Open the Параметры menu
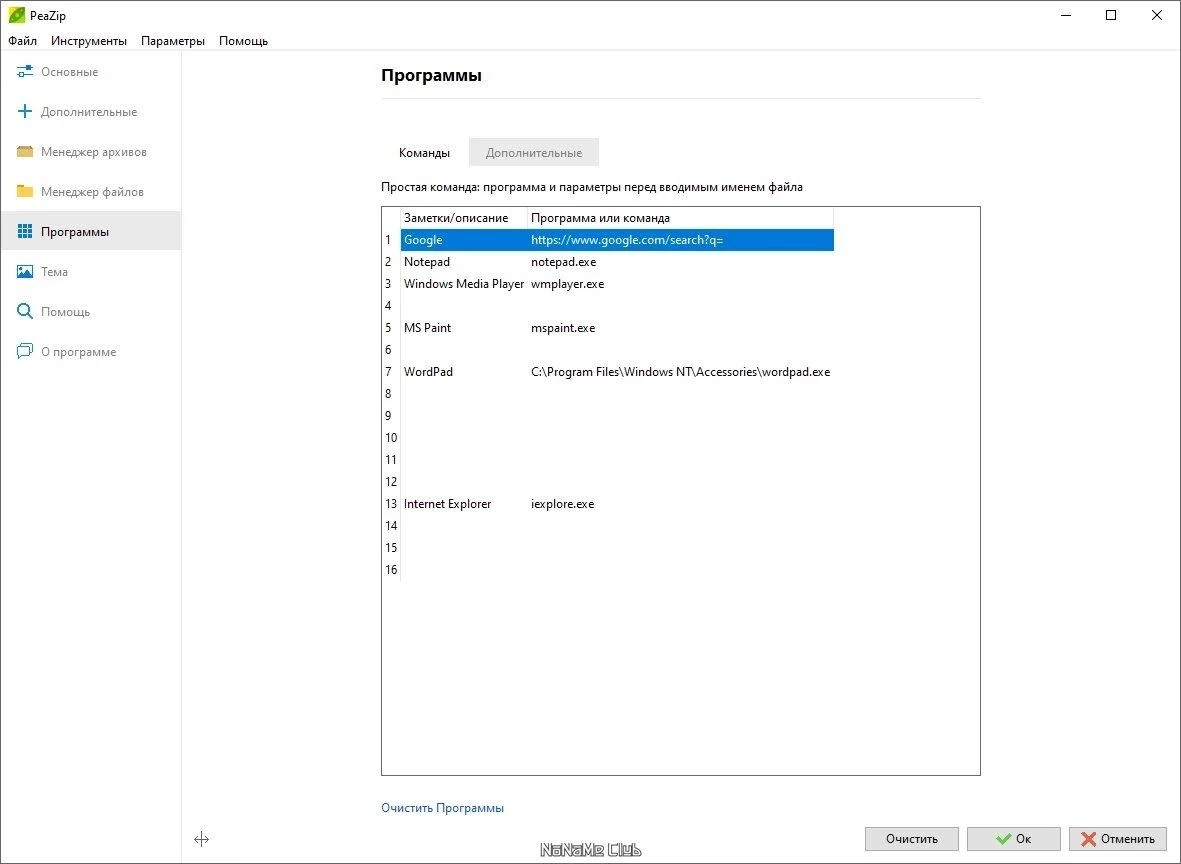1181x864 pixels. click(172, 41)
